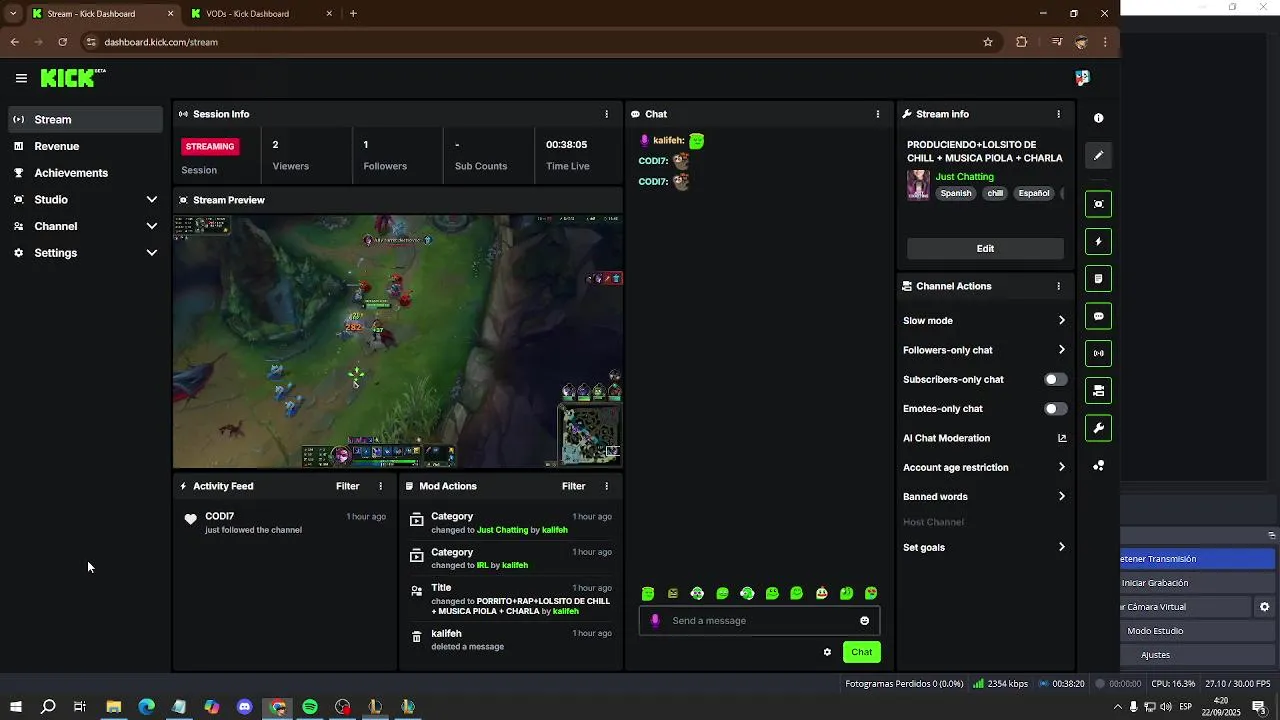Toggle Emotes-only chat switch

(x=1056, y=409)
